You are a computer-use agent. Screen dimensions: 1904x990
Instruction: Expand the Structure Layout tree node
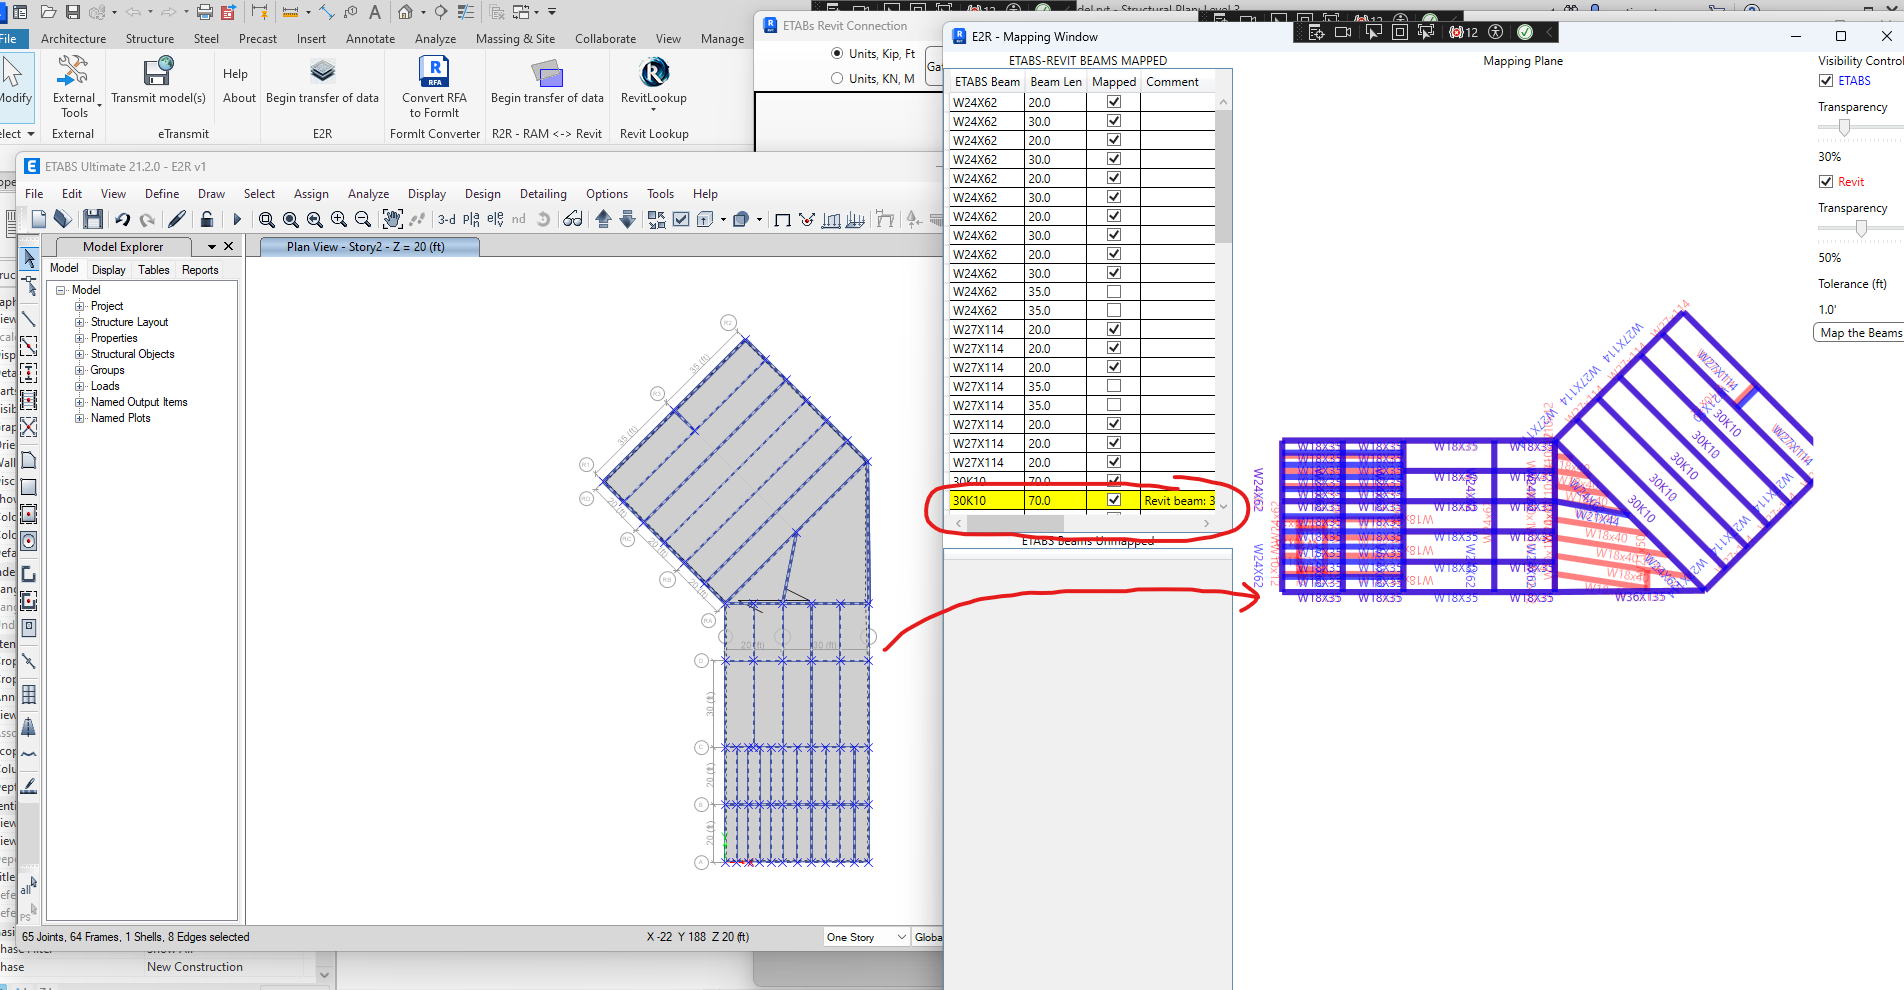[80, 322]
